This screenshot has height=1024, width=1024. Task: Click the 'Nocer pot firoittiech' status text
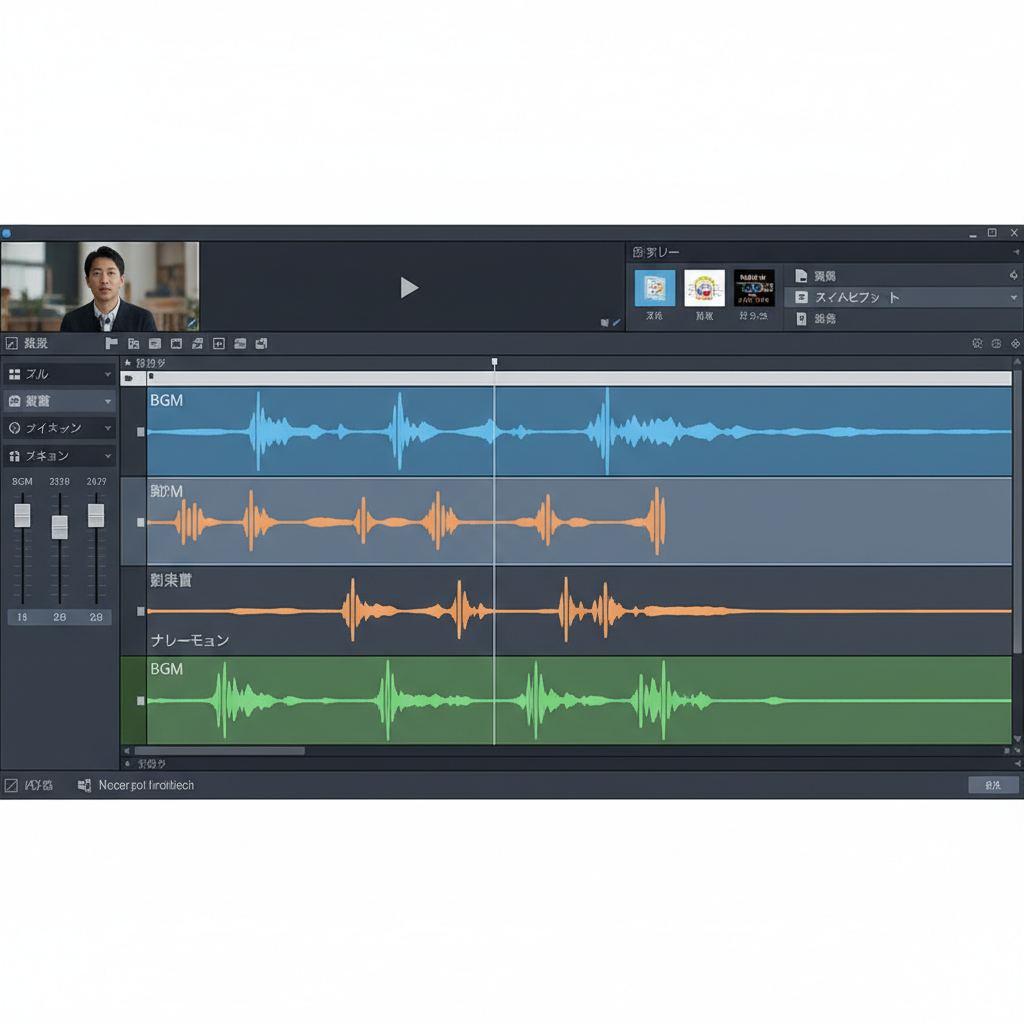point(146,785)
